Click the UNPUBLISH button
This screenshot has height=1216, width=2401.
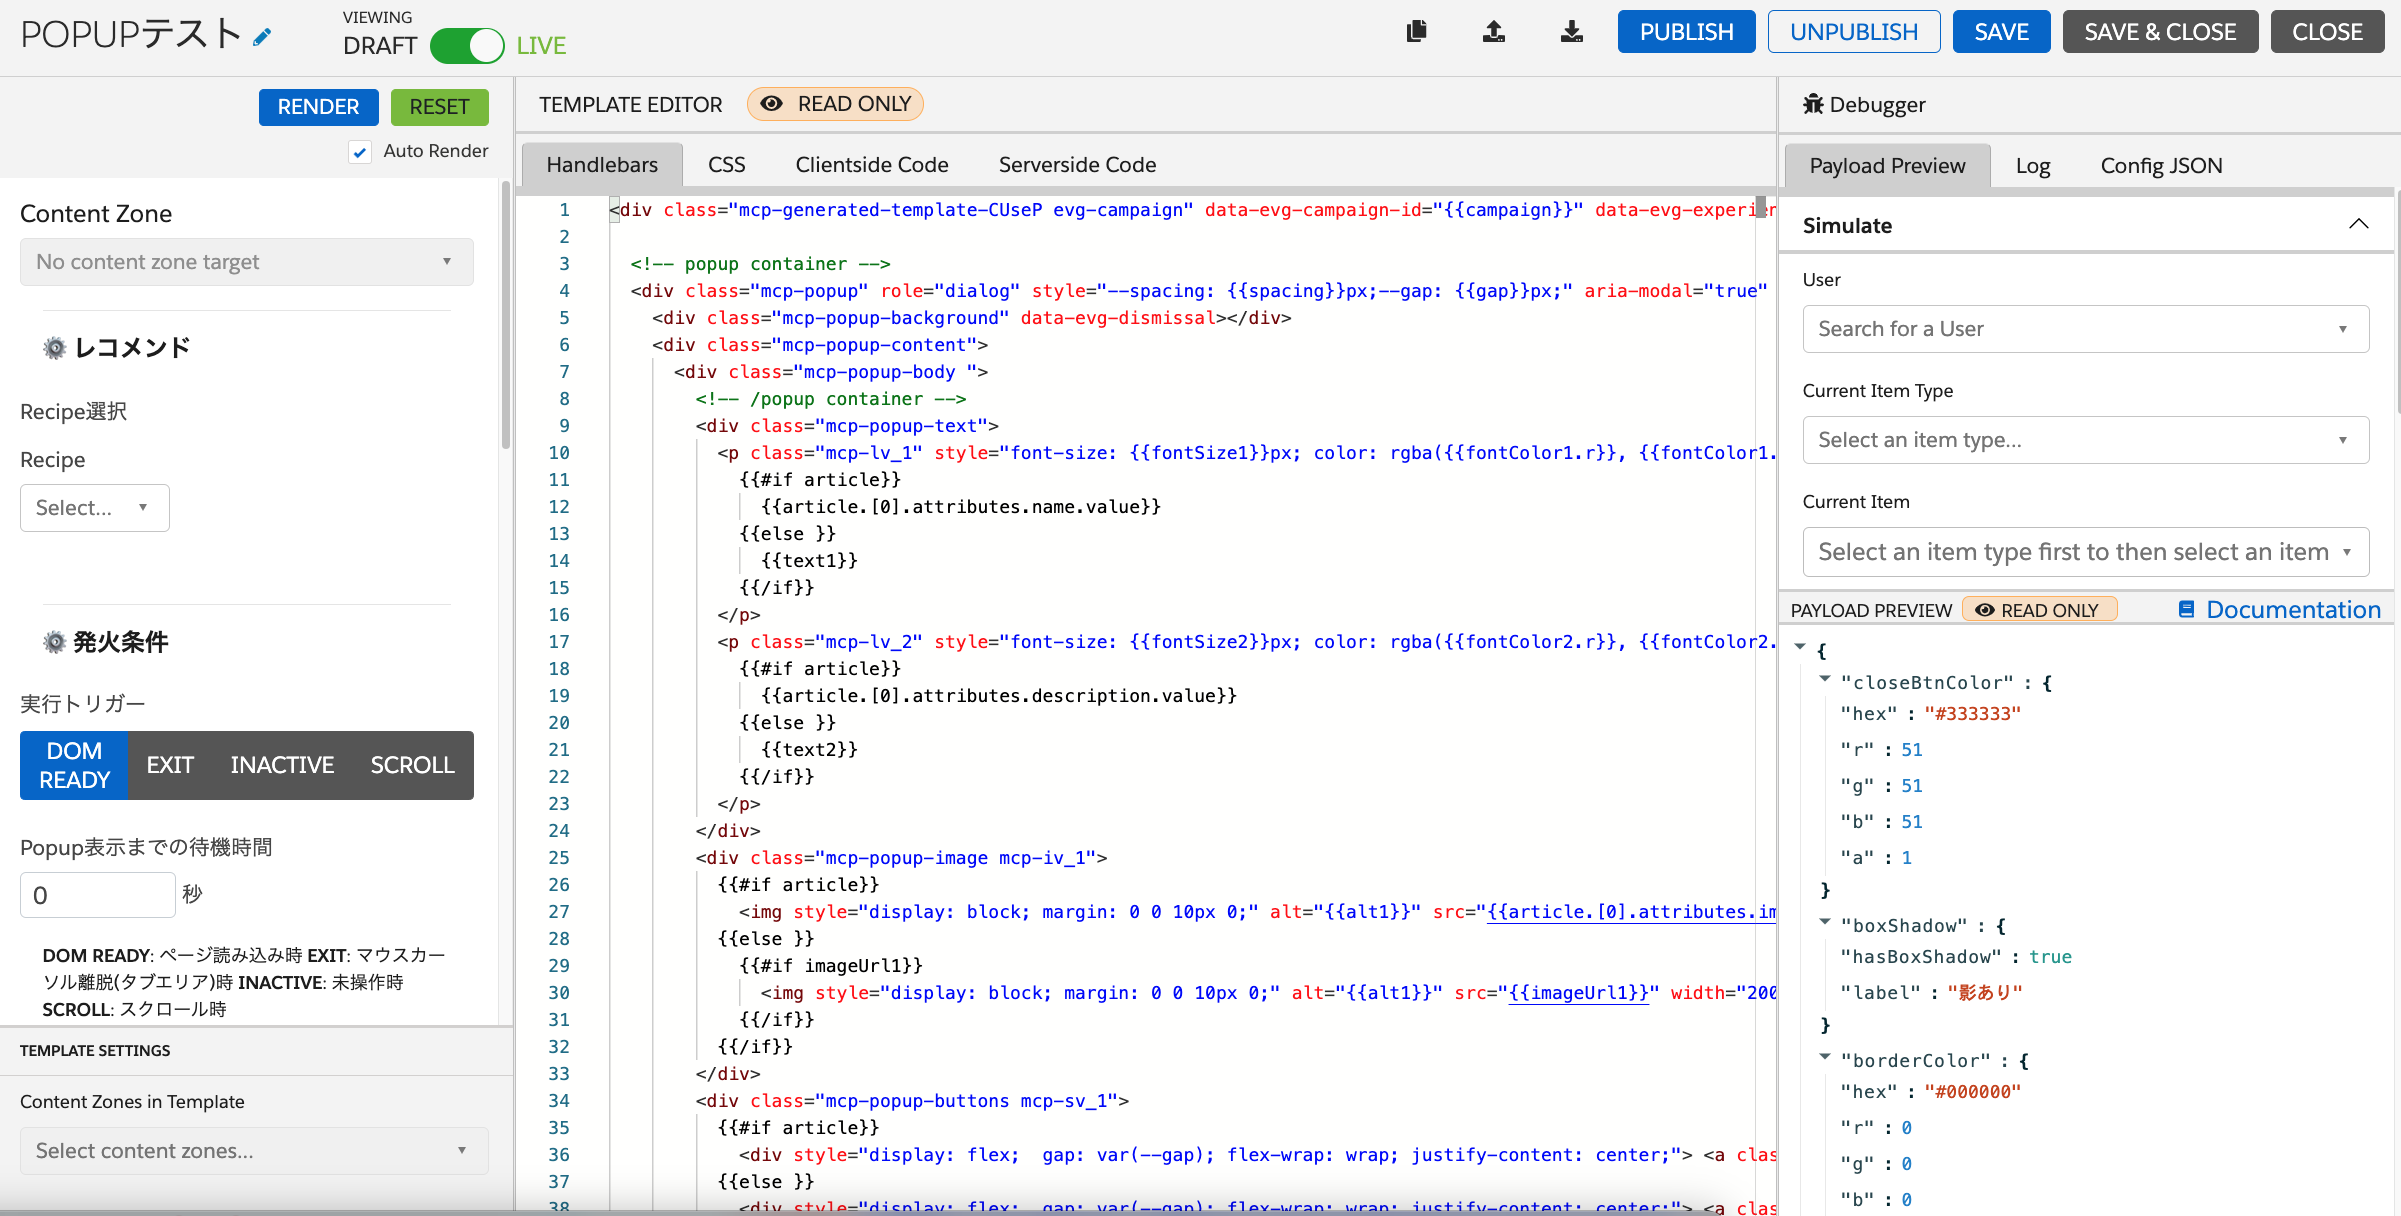tap(1854, 32)
